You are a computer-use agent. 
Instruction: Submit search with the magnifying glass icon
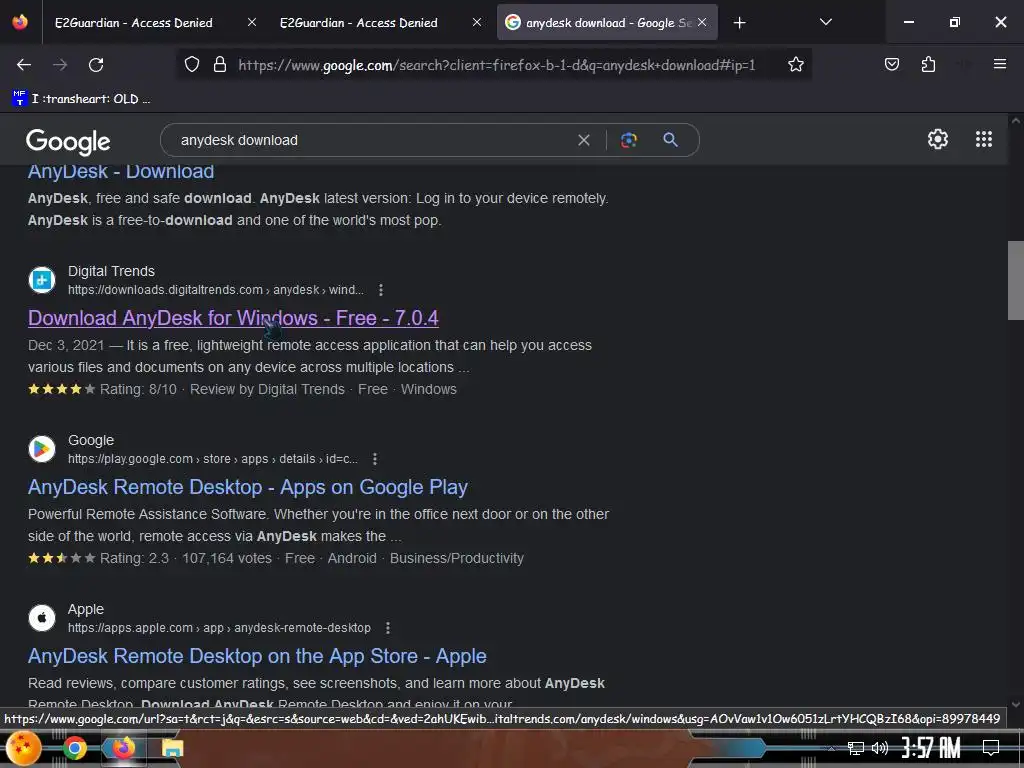(x=670, y=139)
